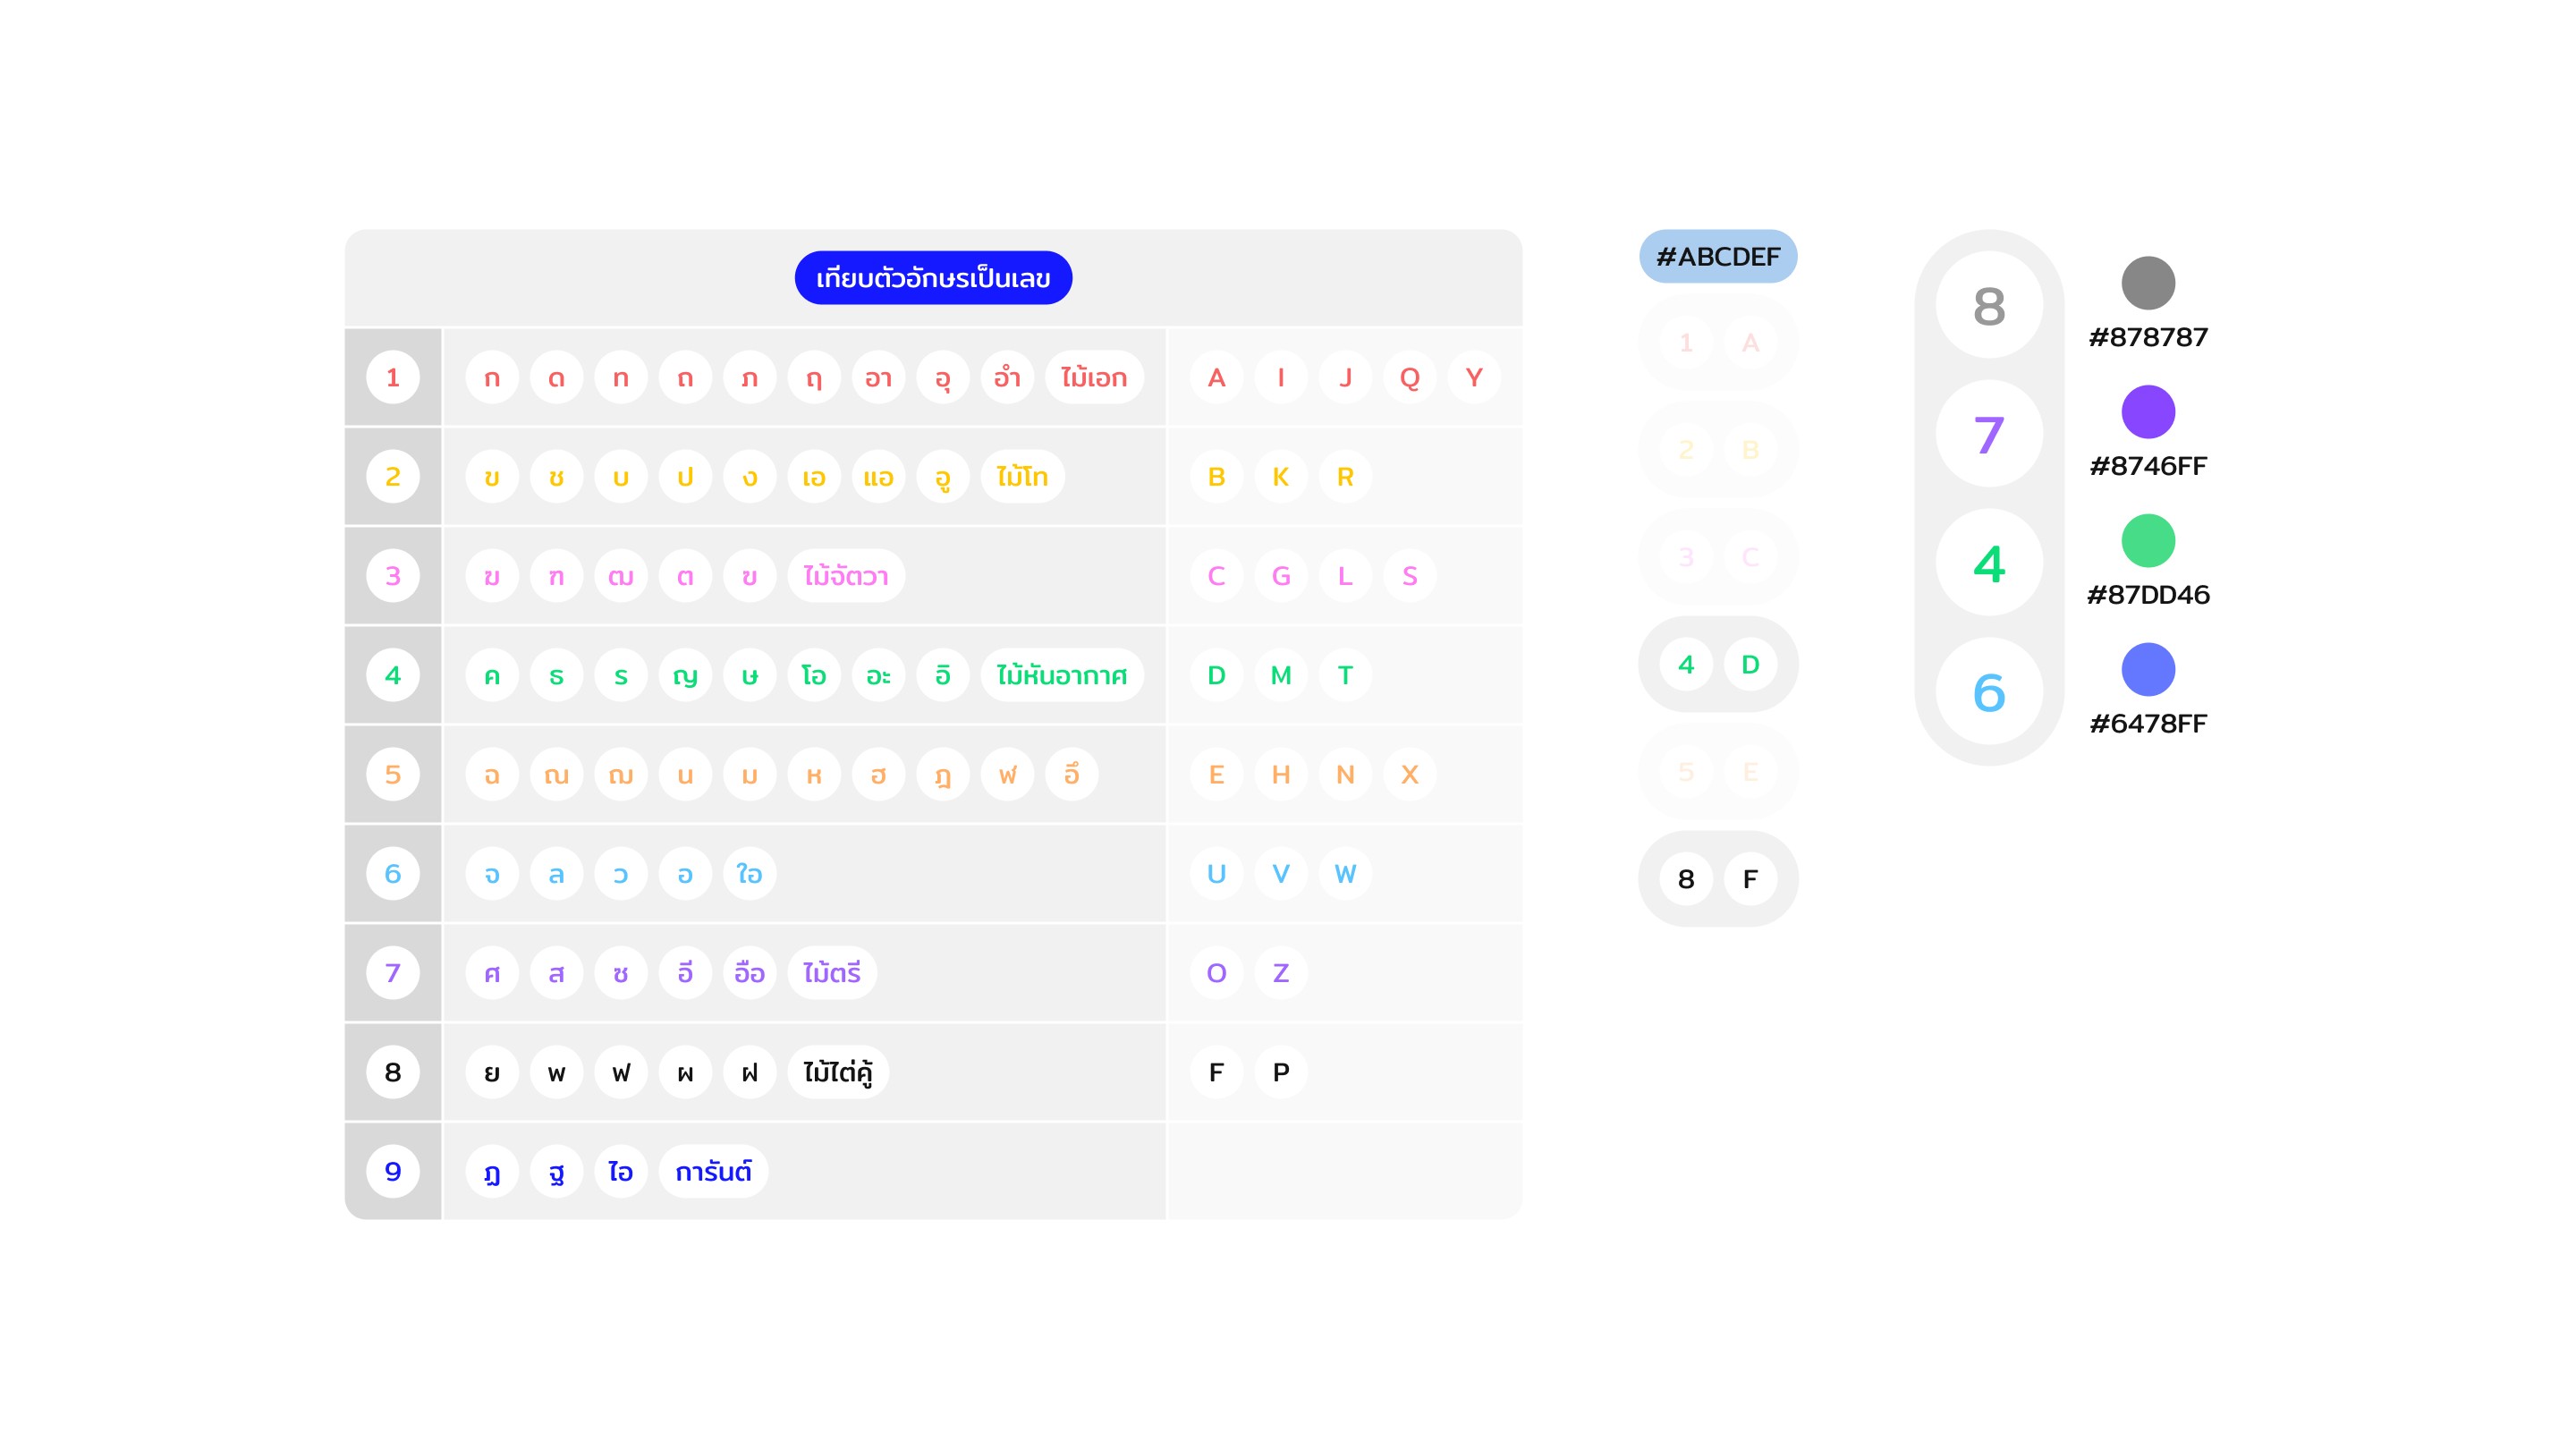The height and width of the screenshot is (1449, 2576).
Task: Click the blue Thai title pill button
Action: (933, 278)
